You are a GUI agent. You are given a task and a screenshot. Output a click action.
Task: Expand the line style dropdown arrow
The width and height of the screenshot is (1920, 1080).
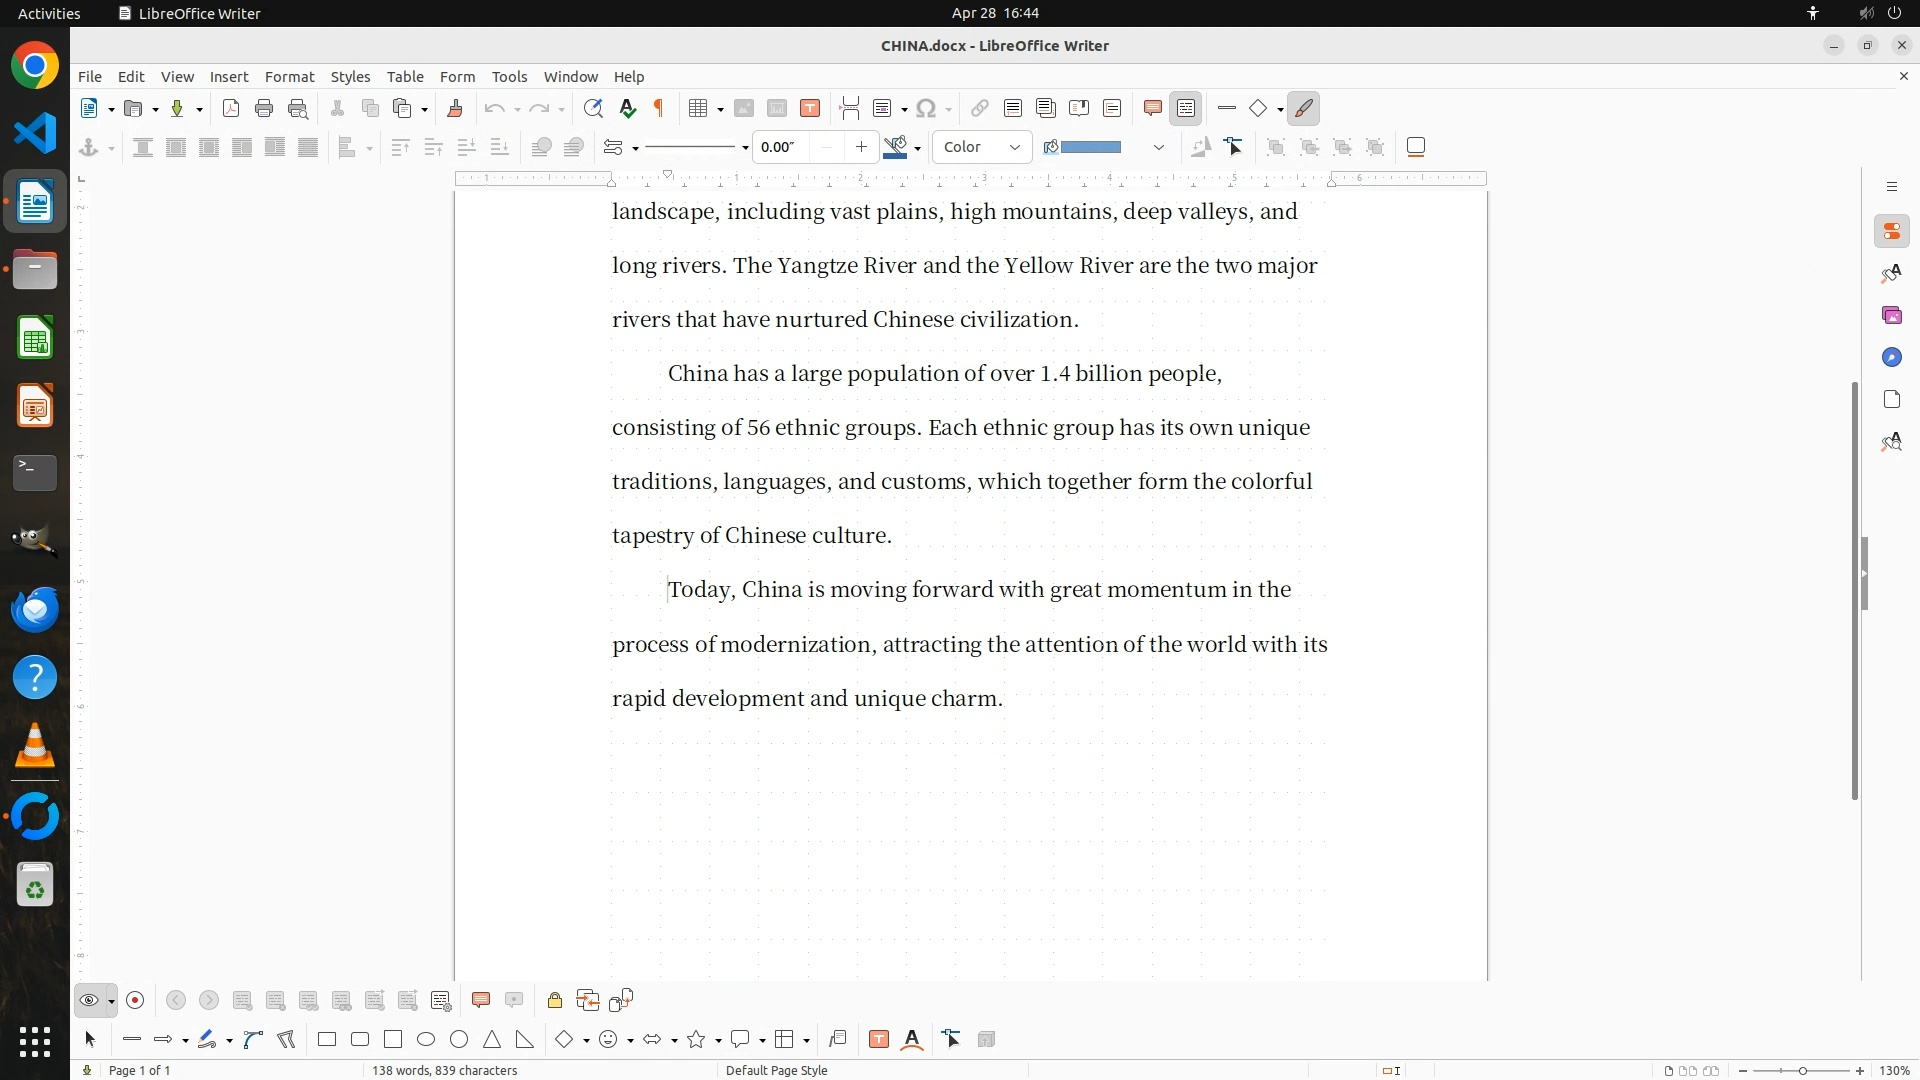745,148
